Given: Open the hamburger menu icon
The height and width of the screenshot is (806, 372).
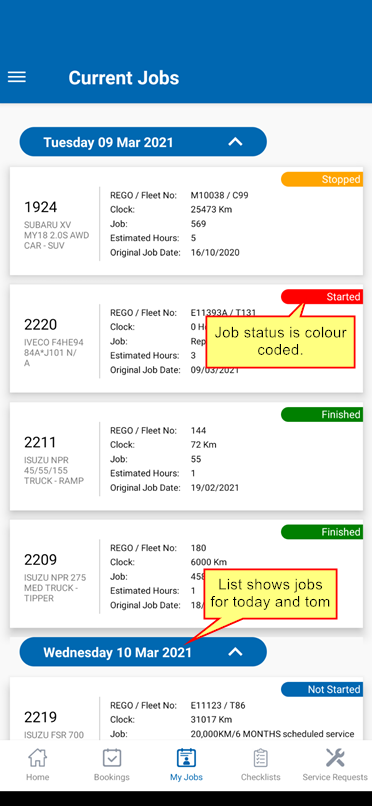Looking at the screenshot, I should (16, 77).
